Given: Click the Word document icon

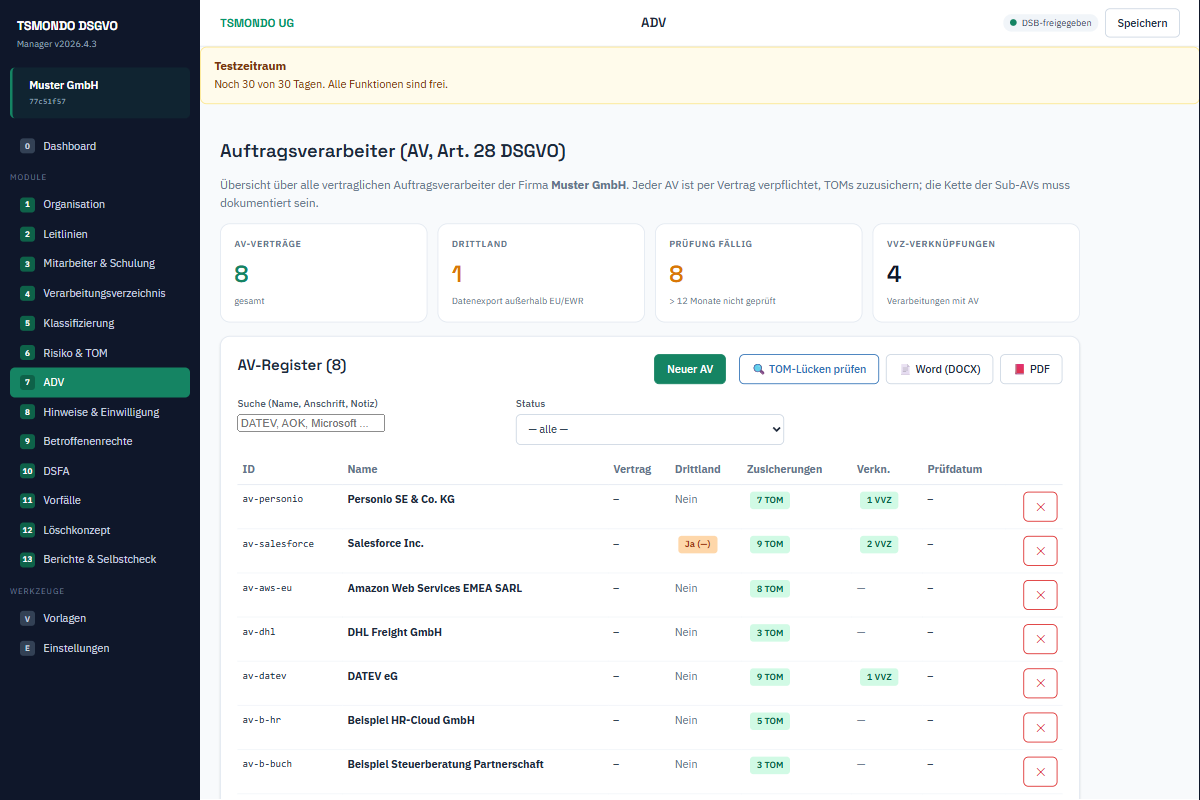Looking at the screenshot, I should point(905,369).
